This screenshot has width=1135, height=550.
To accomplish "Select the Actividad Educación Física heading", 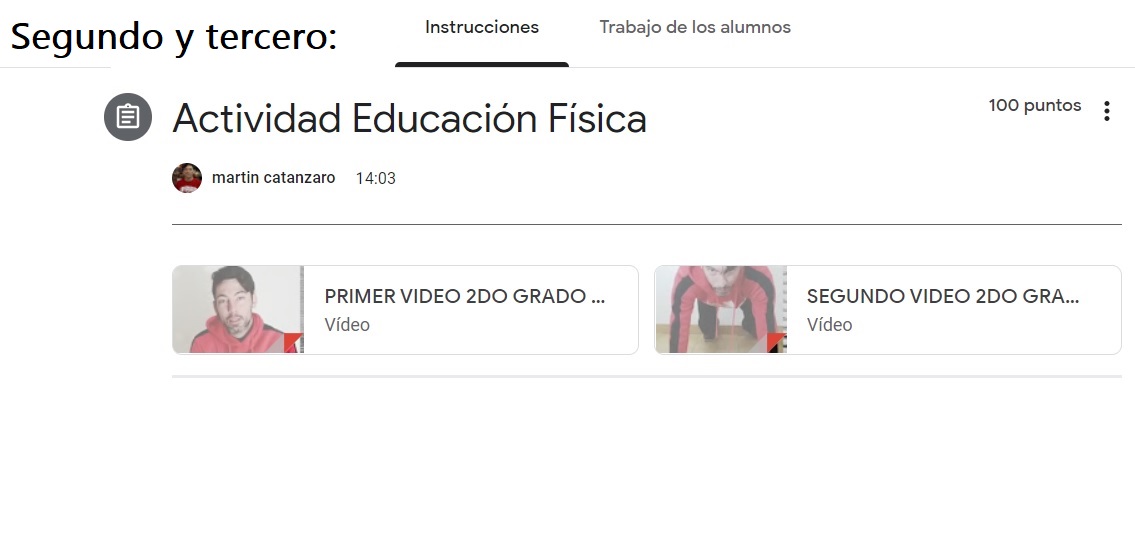I will coord(410,119).
